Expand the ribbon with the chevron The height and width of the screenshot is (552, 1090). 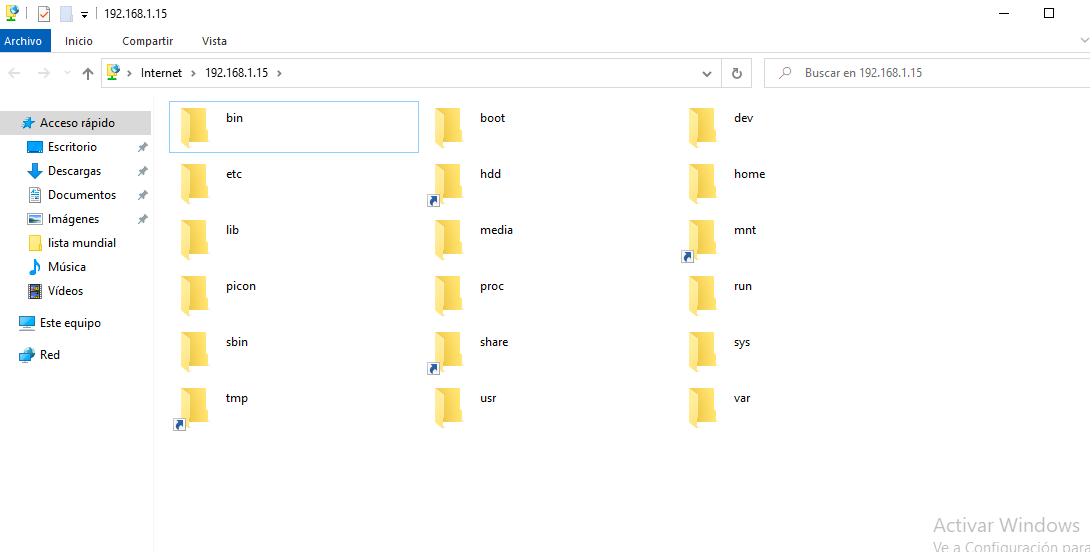click(x=1083, y=40)
